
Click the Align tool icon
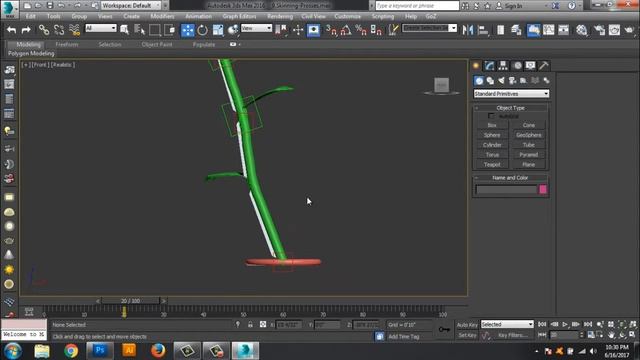tap(483, 30)
